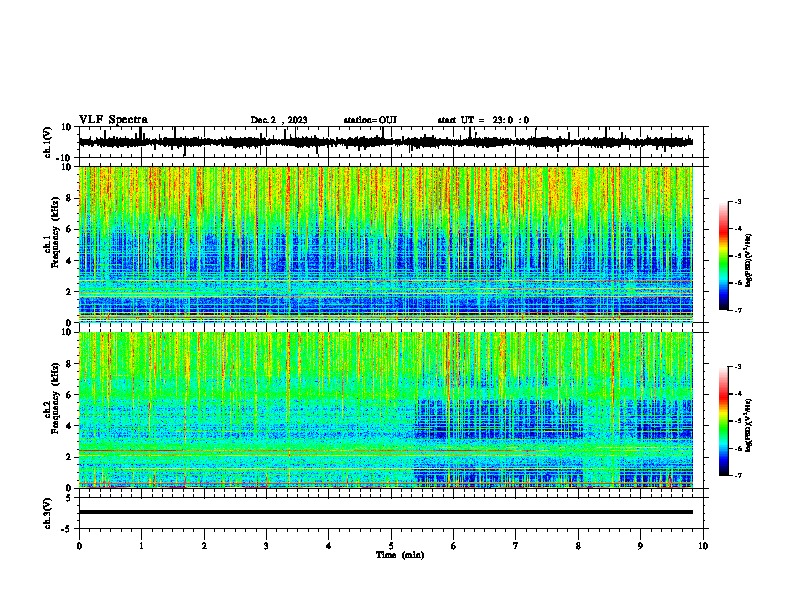The width and height of the screenshot is (792, 612).
Task: Click the color scale bar beside ch.1 spectrogram
Action: coord(723,256)
